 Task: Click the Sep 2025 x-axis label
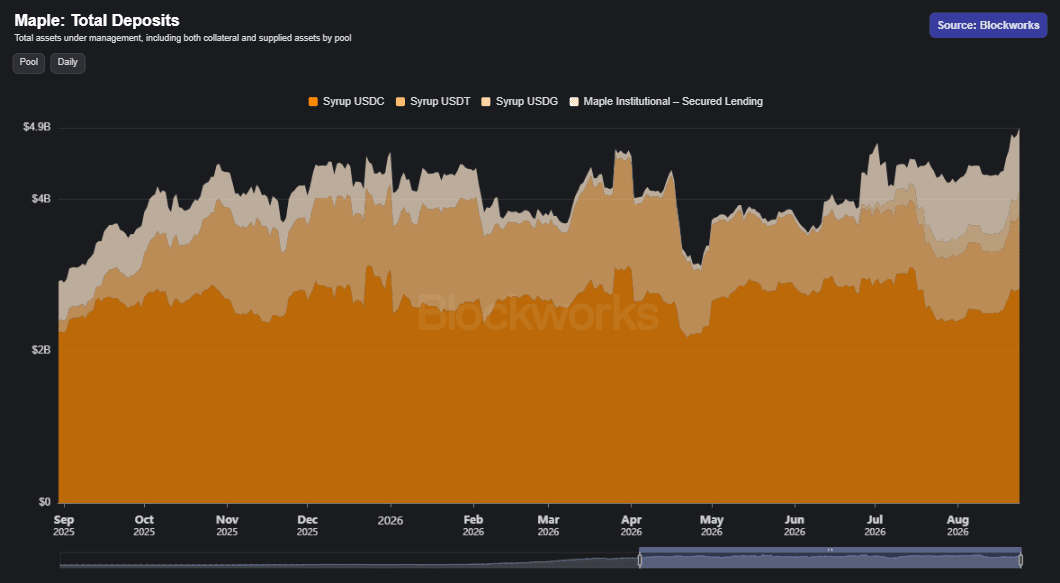point(64,526)
